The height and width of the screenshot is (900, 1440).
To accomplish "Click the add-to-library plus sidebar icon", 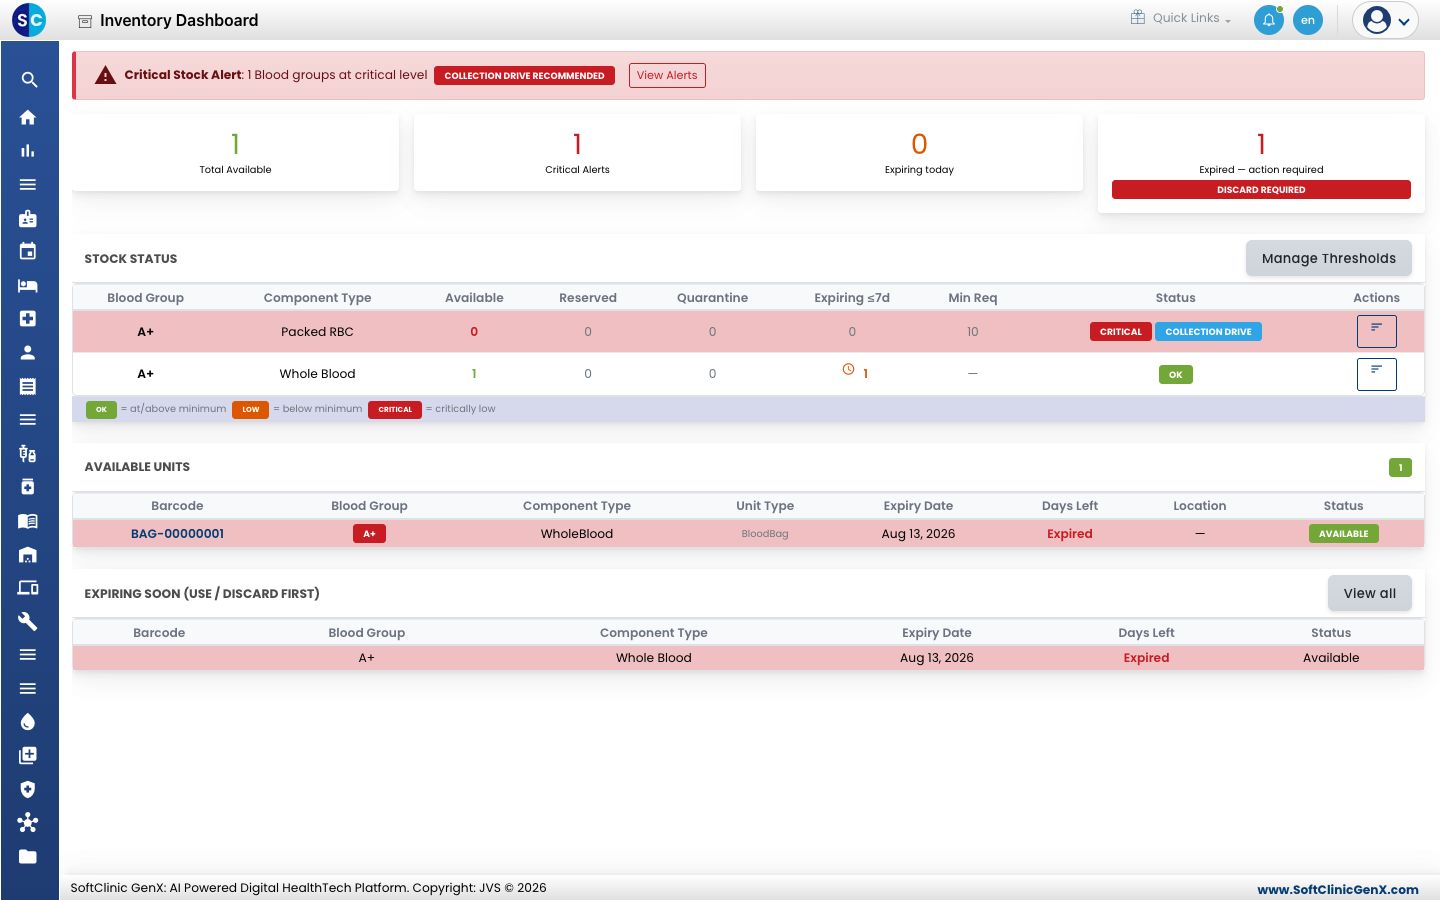I will (28, 755).
